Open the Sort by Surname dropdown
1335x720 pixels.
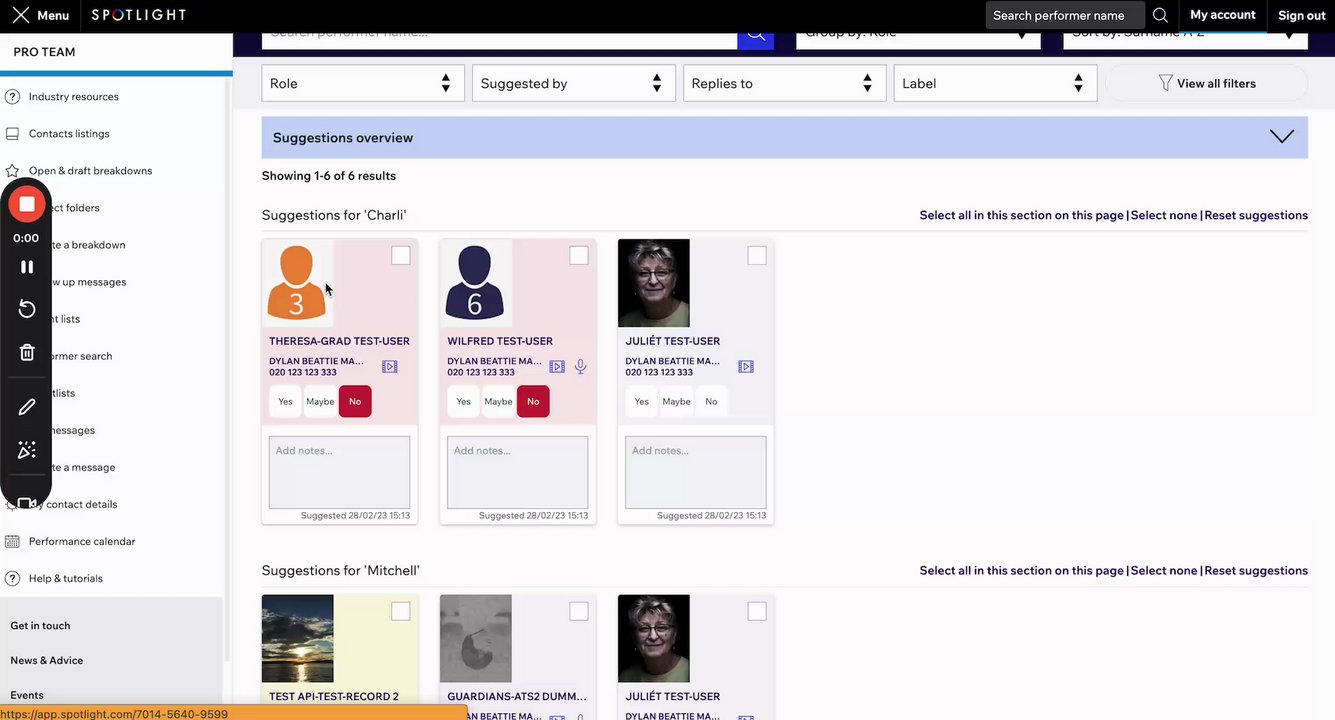point(1185,39)
